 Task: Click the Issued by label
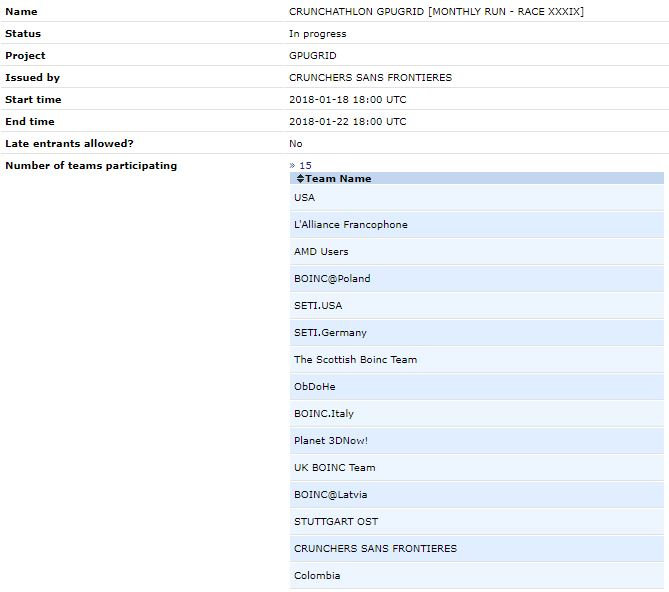[x=32, y=78]
